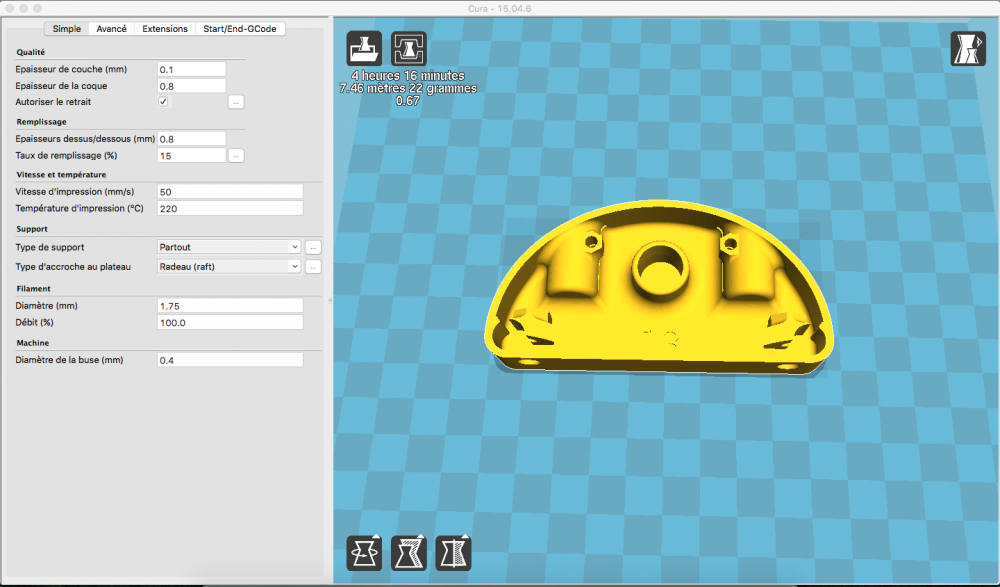This screenshot has height=587, width=1000.
Task: Open raft settings button next to Radeau
Action: [313, 267]
